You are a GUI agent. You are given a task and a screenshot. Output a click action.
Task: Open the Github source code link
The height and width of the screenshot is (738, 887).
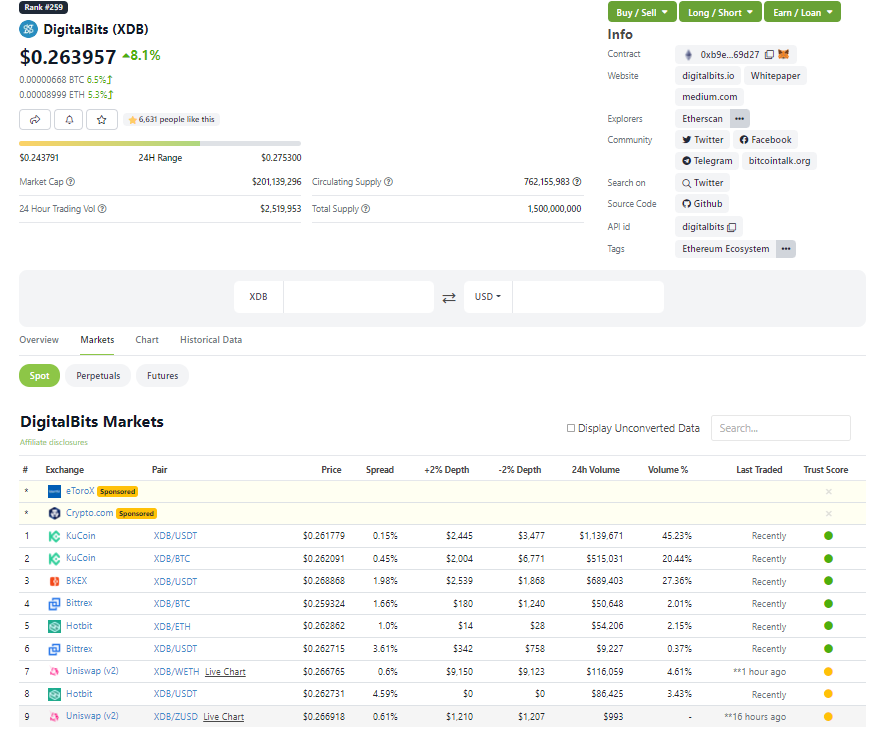click(702, 204)
